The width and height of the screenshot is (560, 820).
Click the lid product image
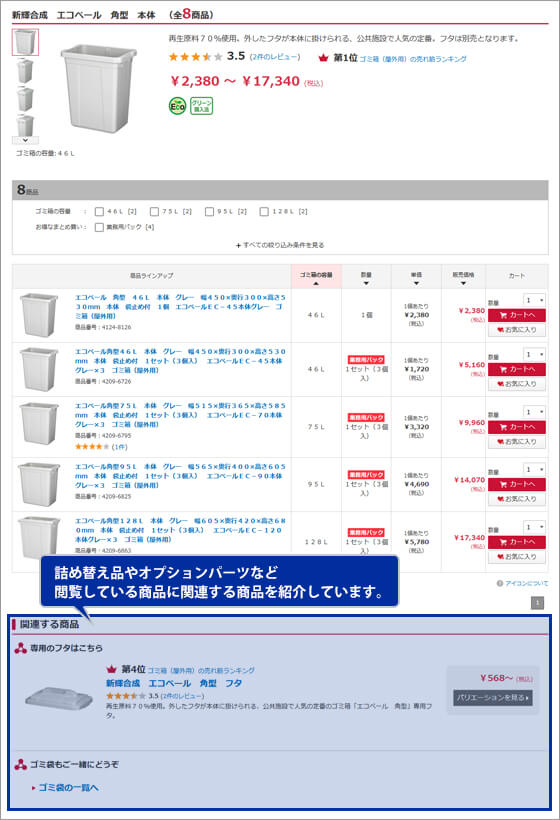(x=59, y=698)
